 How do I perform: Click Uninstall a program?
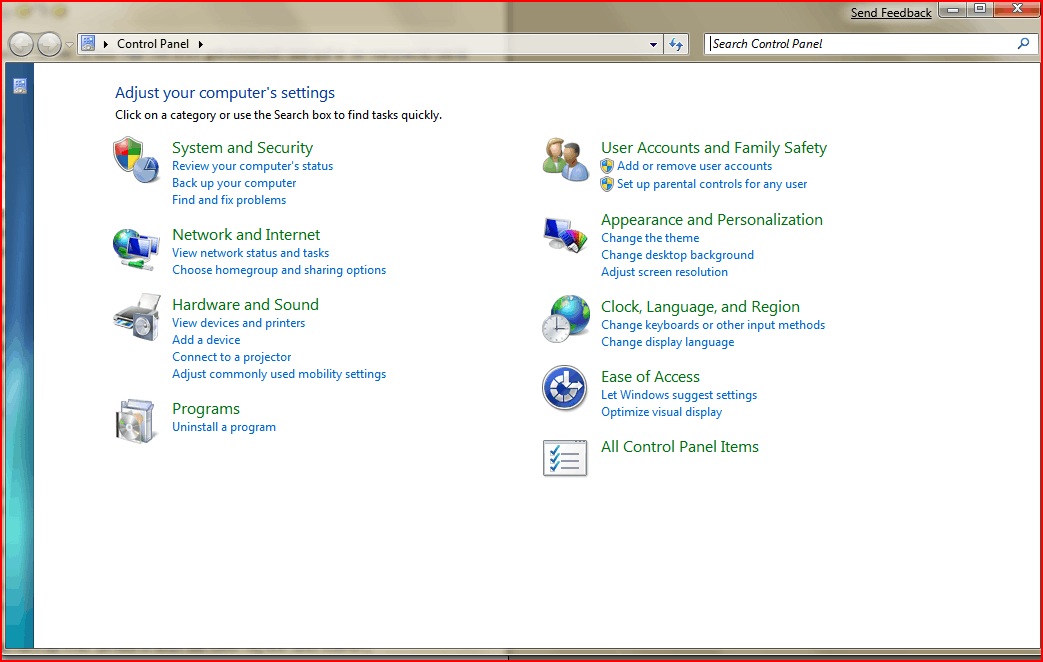224,427
